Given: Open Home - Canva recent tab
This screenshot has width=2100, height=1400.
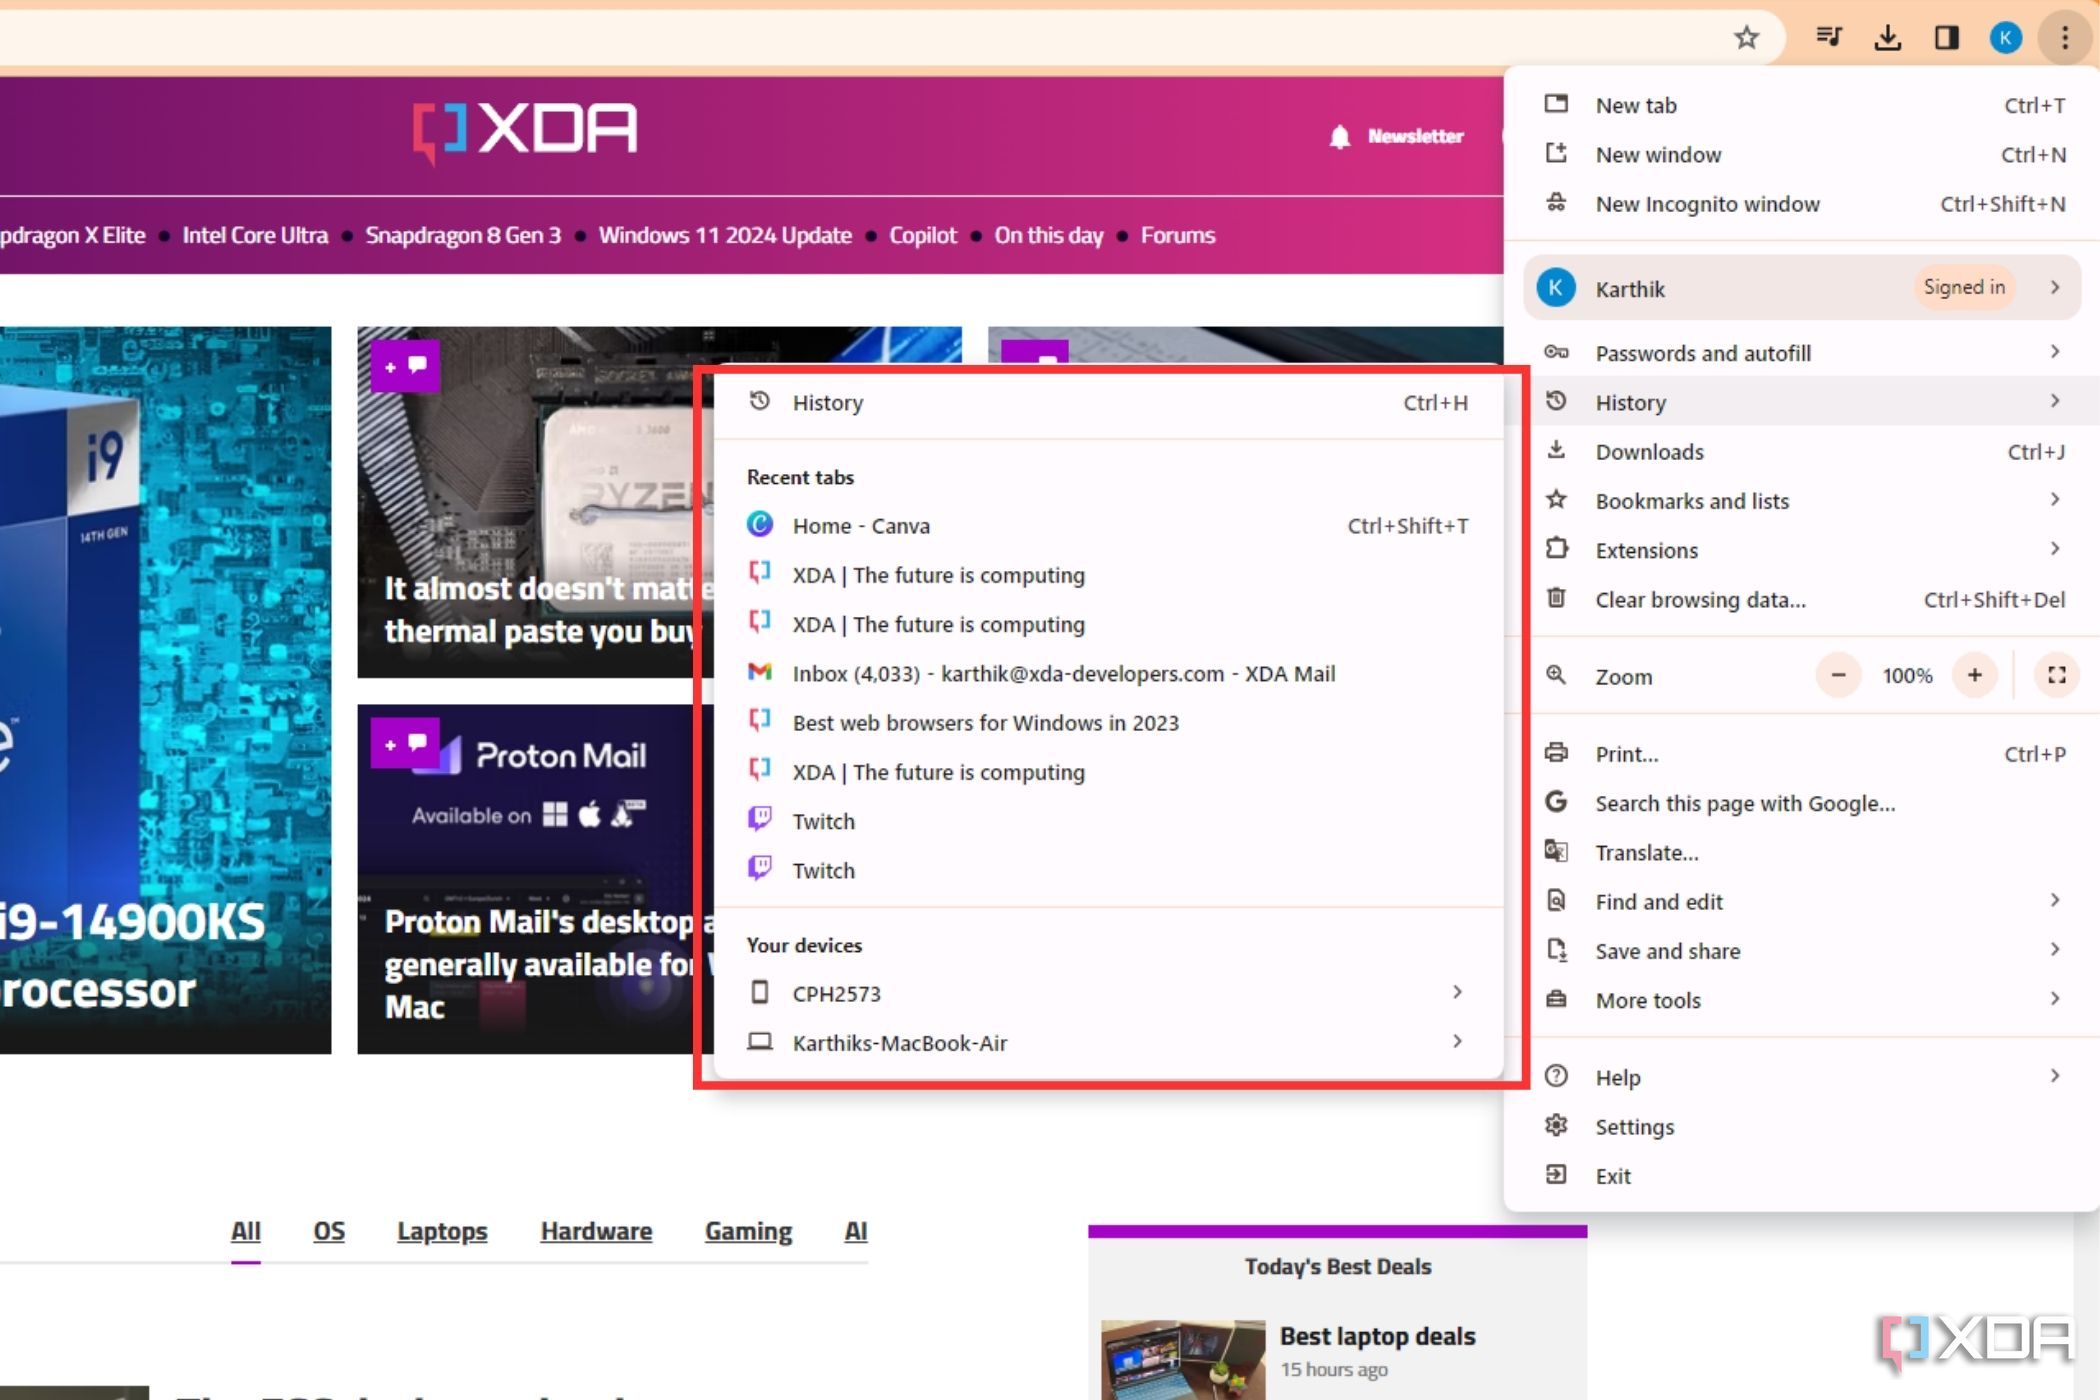Looking at the screenshot, I should (861, 525).
